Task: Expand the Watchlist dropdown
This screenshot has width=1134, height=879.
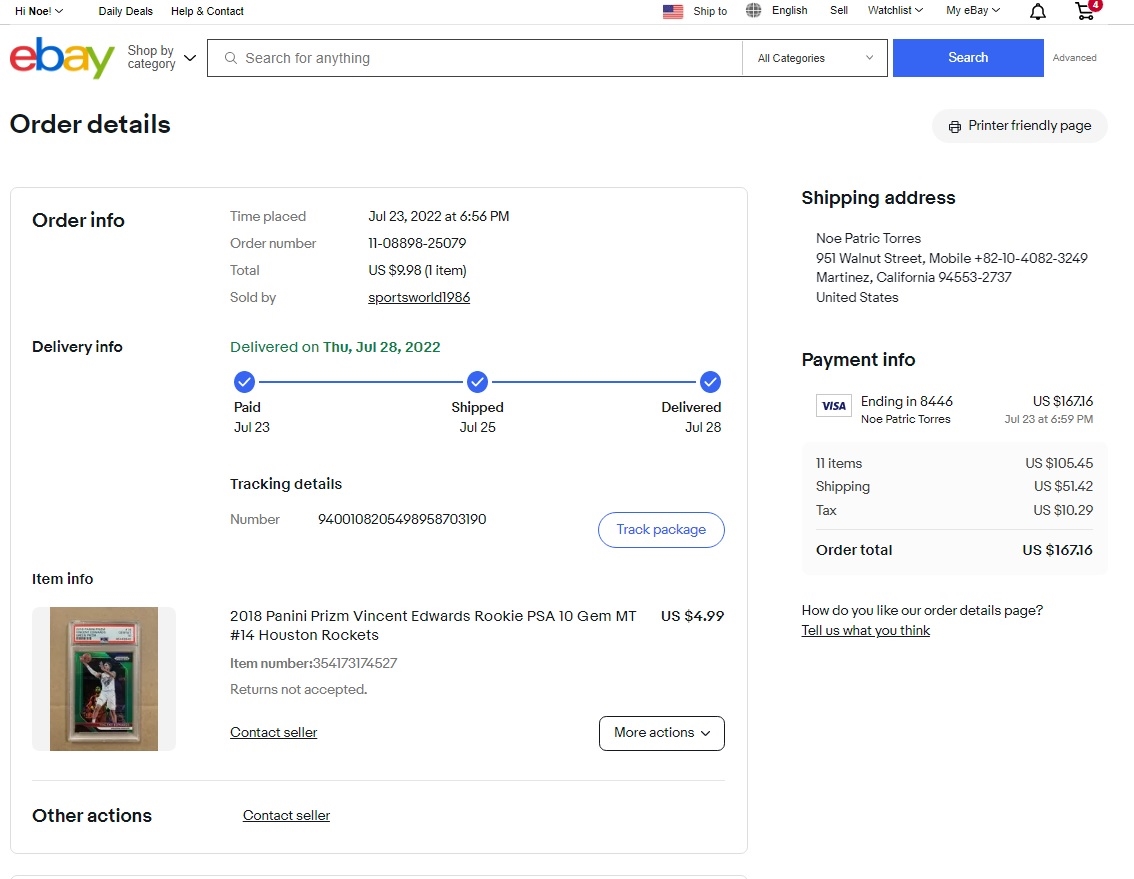Action: 895,10
